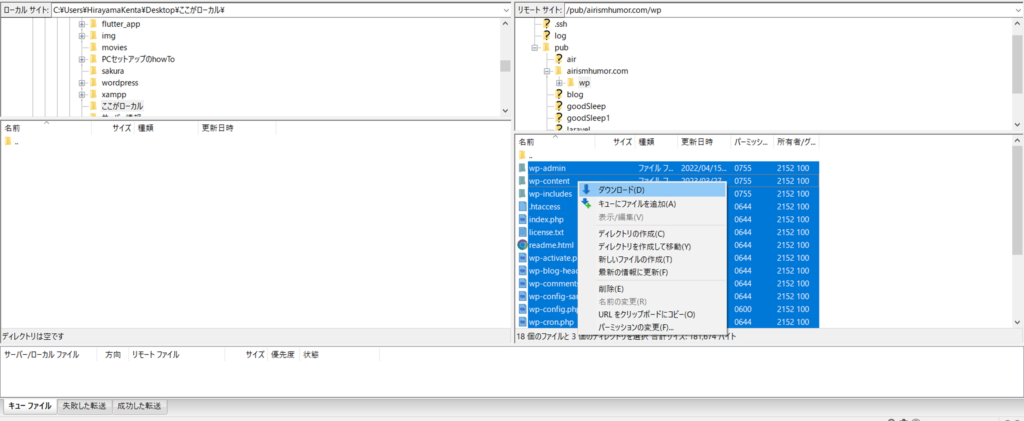Click the question-mark icon beside goodSleep1
Viewport: 1024px width, 421px height.
pyautogui.click(x=559, y=118)
